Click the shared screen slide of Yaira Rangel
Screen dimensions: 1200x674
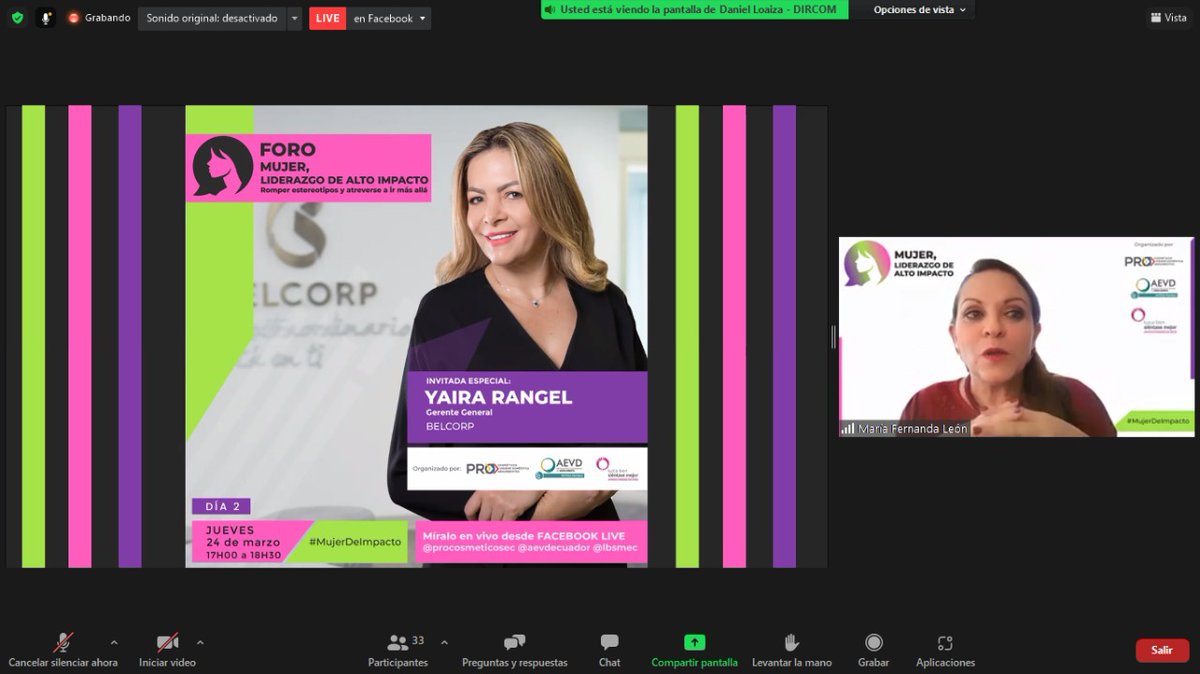[x=417, y=337]
